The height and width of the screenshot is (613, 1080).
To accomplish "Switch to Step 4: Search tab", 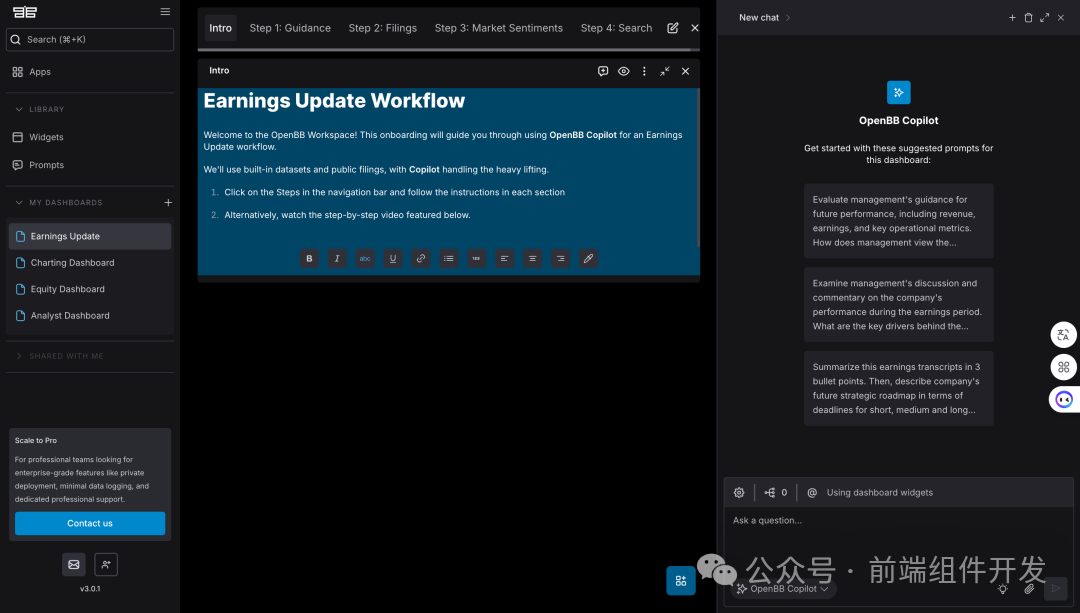I will point(616,28).
